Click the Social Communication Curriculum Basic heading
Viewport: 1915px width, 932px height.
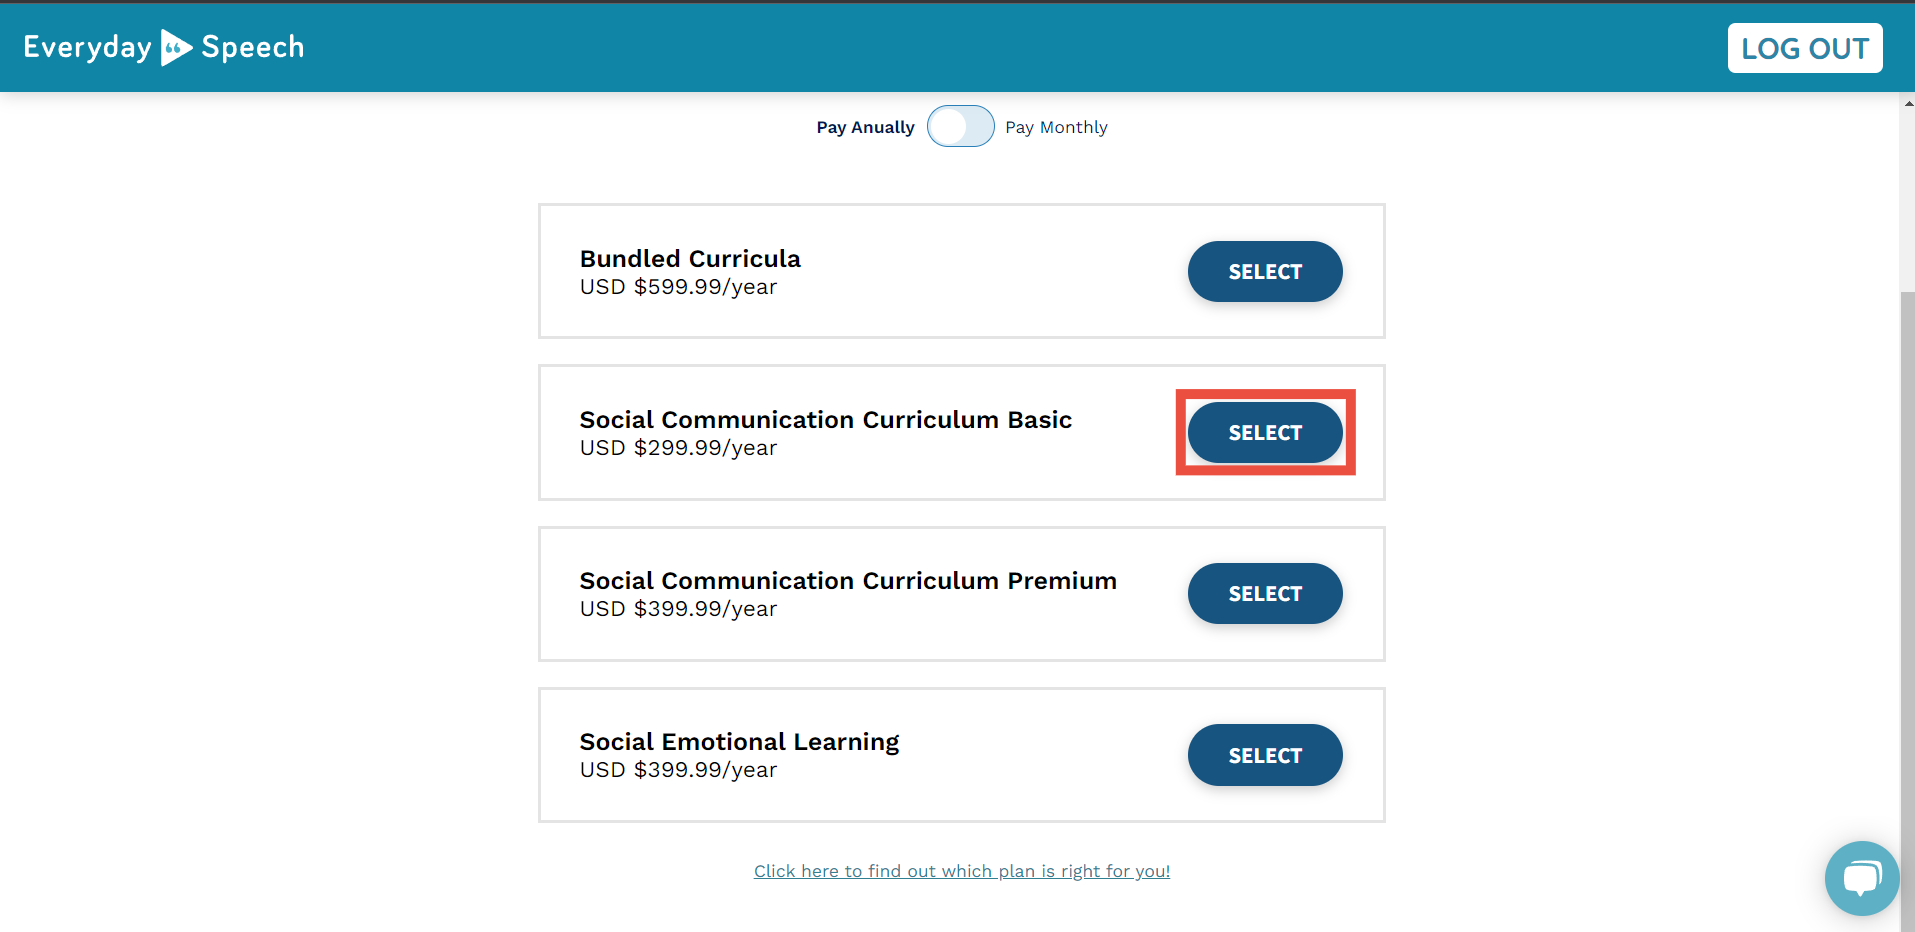(x=826, y=420)
